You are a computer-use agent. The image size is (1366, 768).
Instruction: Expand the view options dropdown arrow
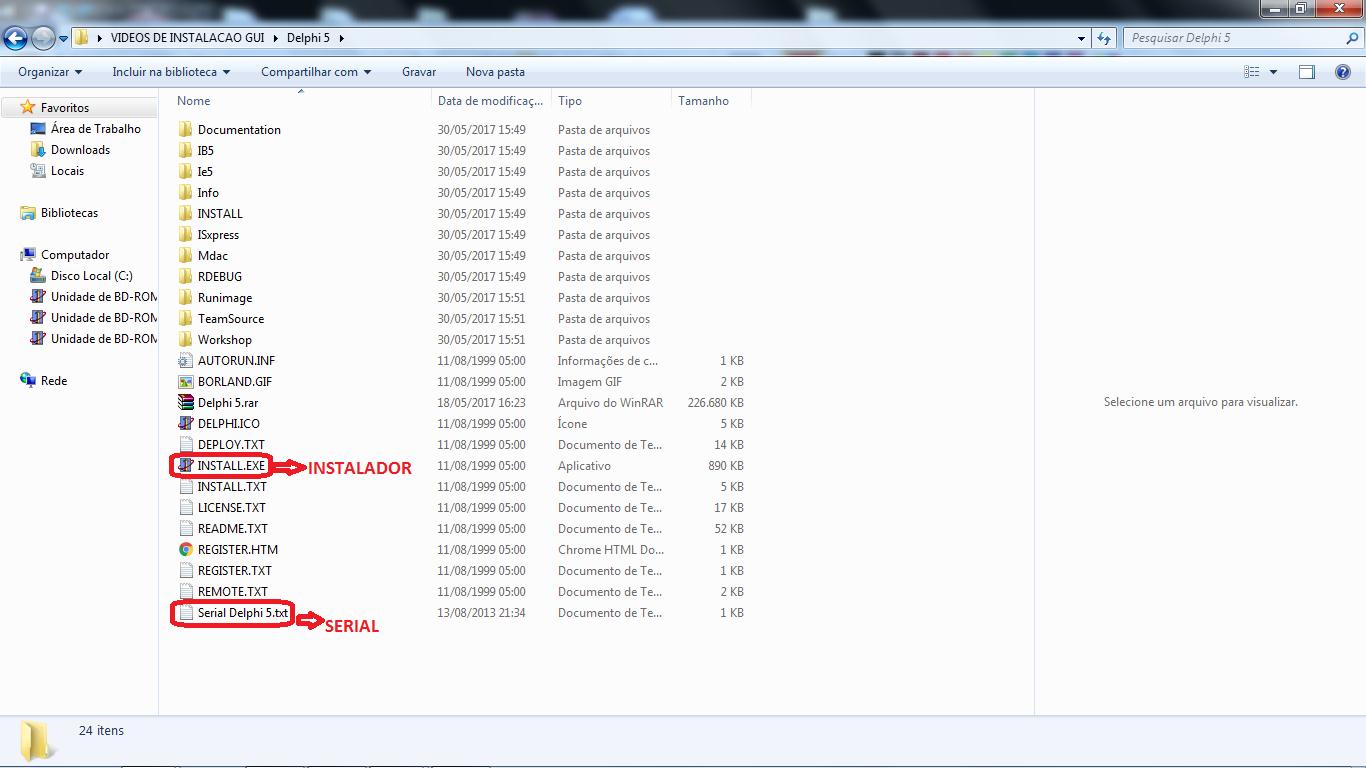1273,72
